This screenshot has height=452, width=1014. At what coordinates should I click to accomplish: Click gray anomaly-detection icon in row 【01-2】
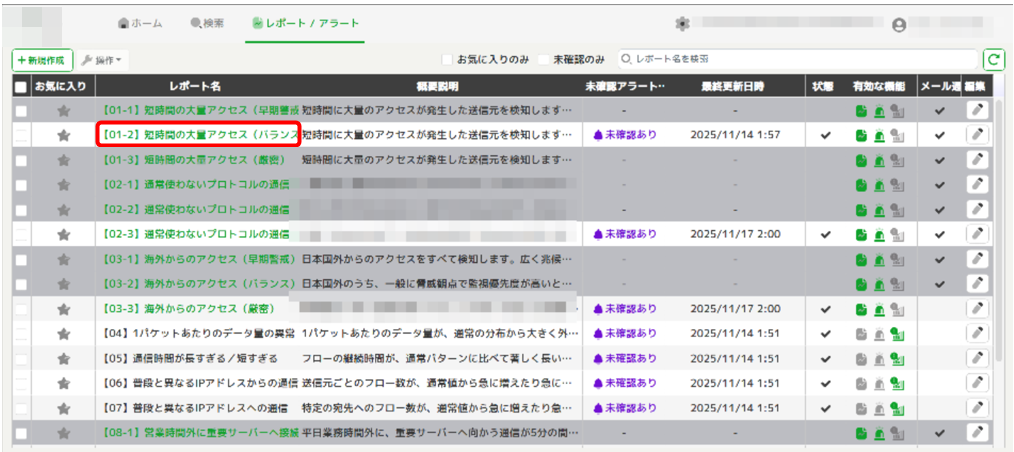point(897,135)
